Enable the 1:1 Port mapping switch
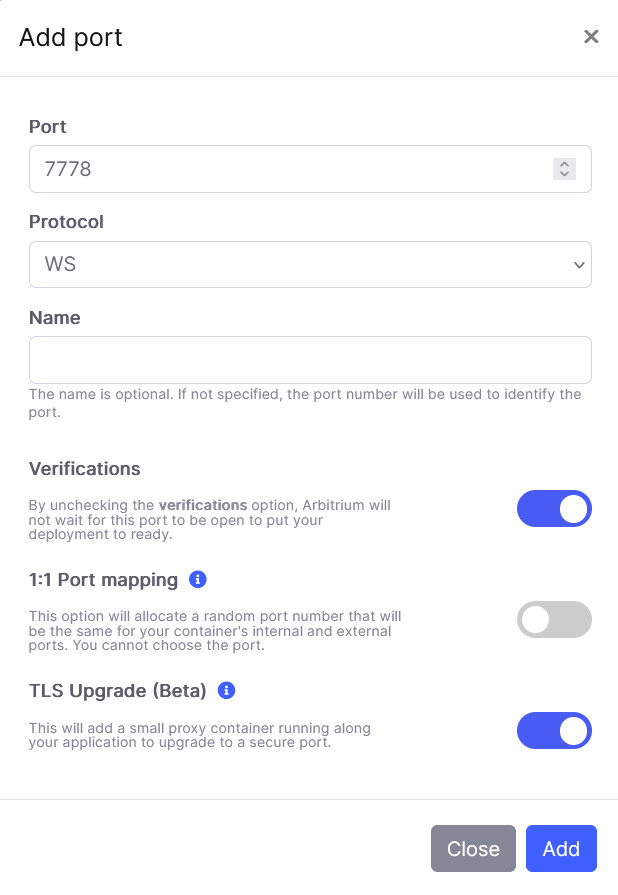 pos(554,619)
